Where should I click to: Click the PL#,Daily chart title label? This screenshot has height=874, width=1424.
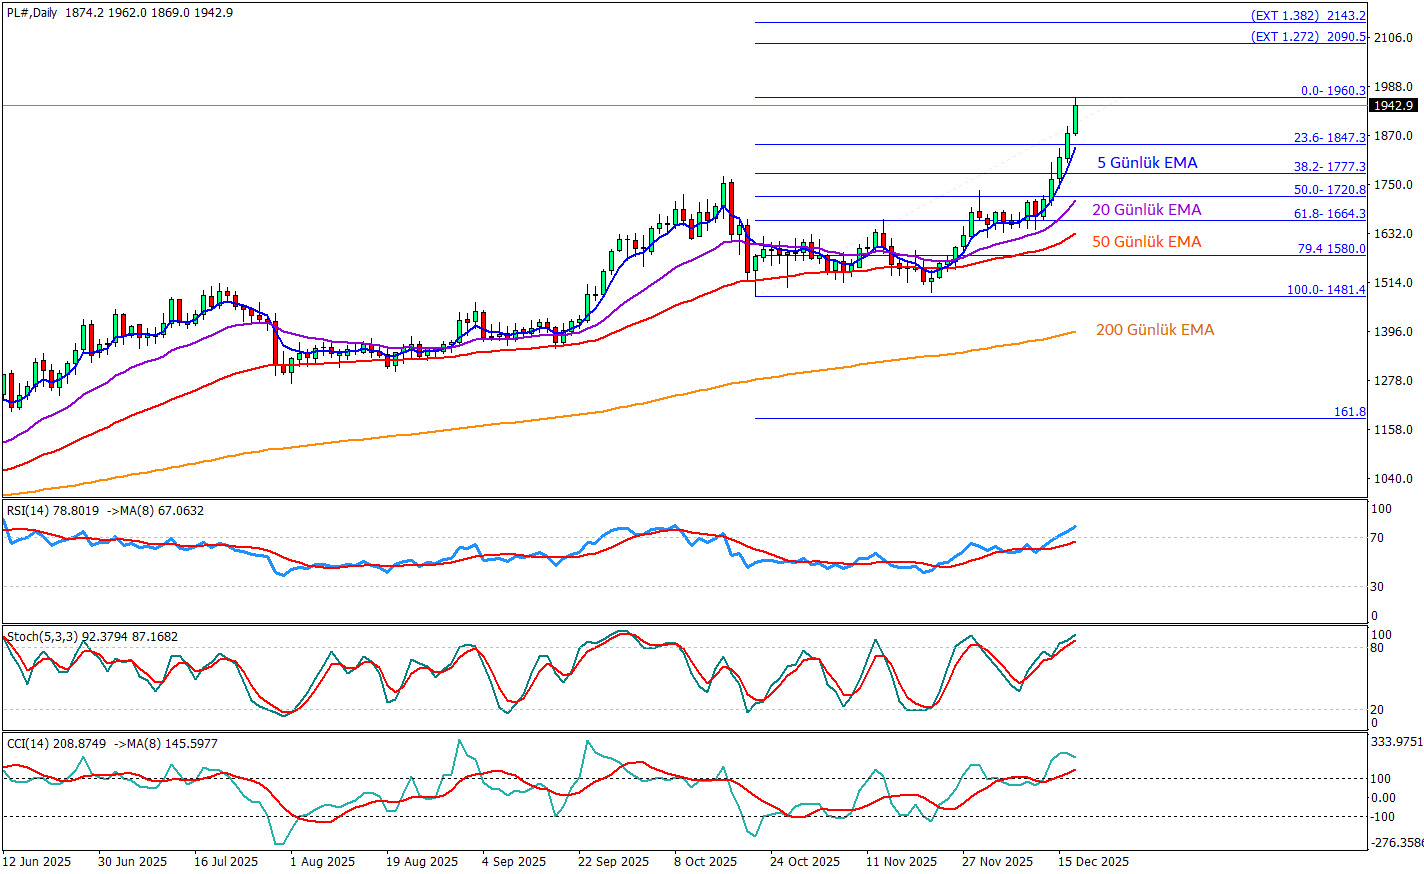coord(32,13)
